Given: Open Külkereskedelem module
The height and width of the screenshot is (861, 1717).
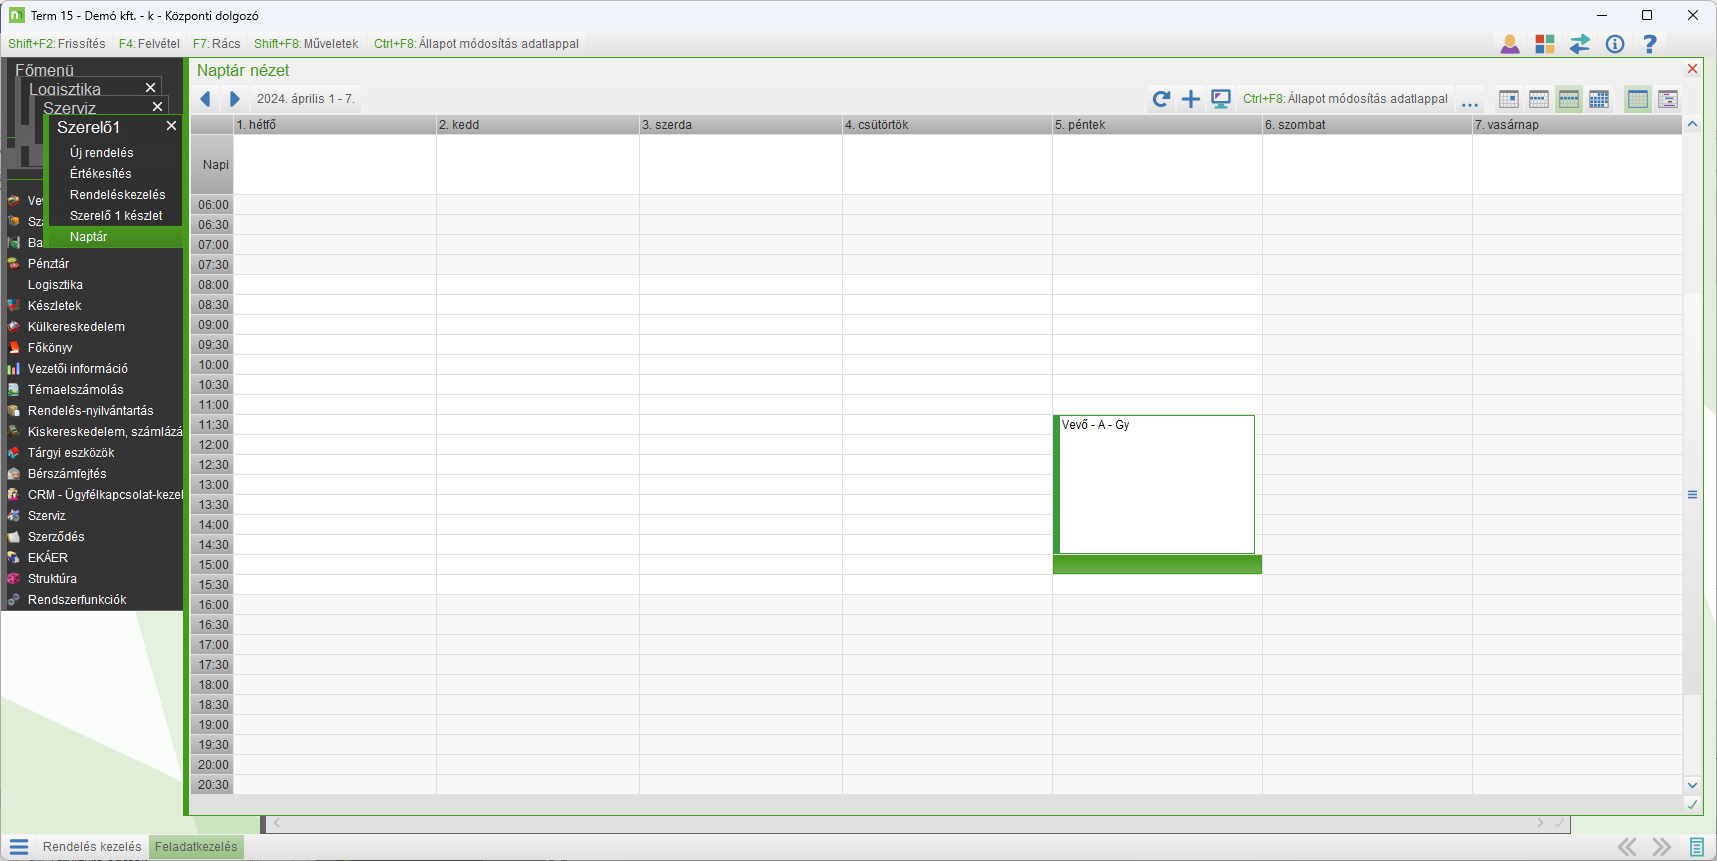Looking at the screenshot, I should 77,327.
